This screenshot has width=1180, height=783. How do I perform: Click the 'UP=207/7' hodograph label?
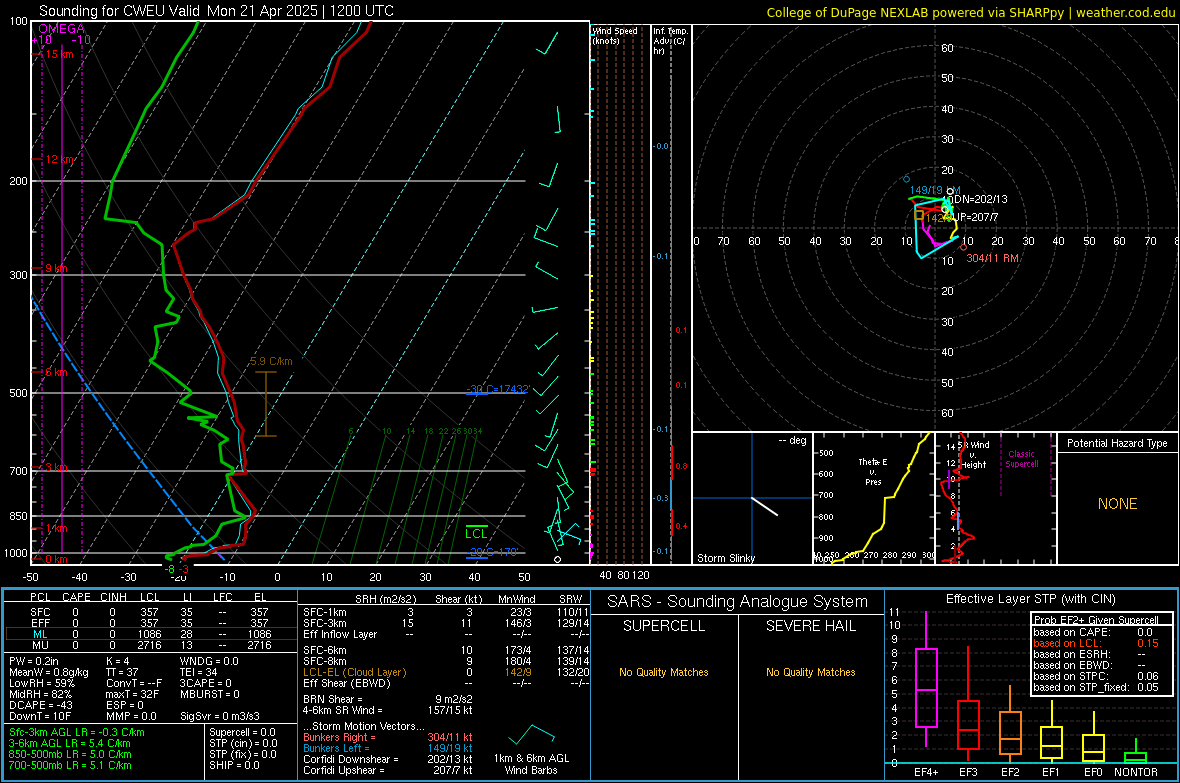(977, 218)
